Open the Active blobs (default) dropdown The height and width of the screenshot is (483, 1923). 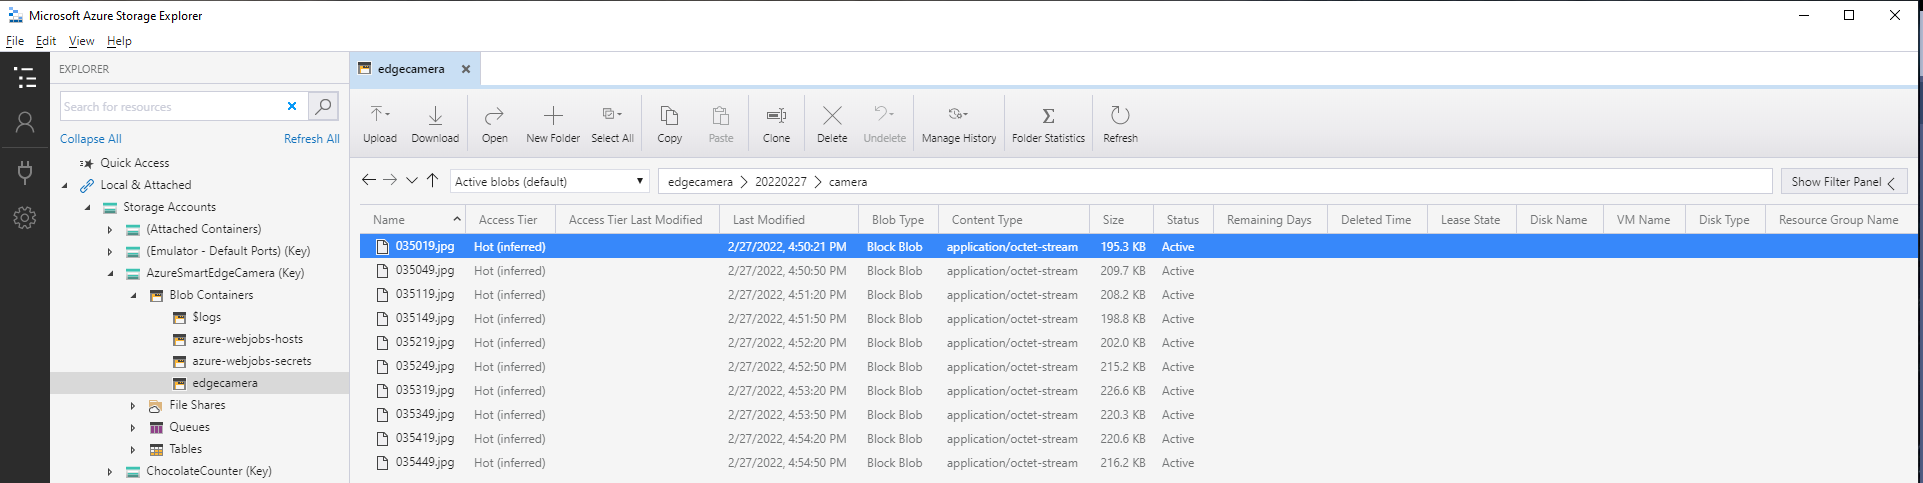click(x=549, y=181)
